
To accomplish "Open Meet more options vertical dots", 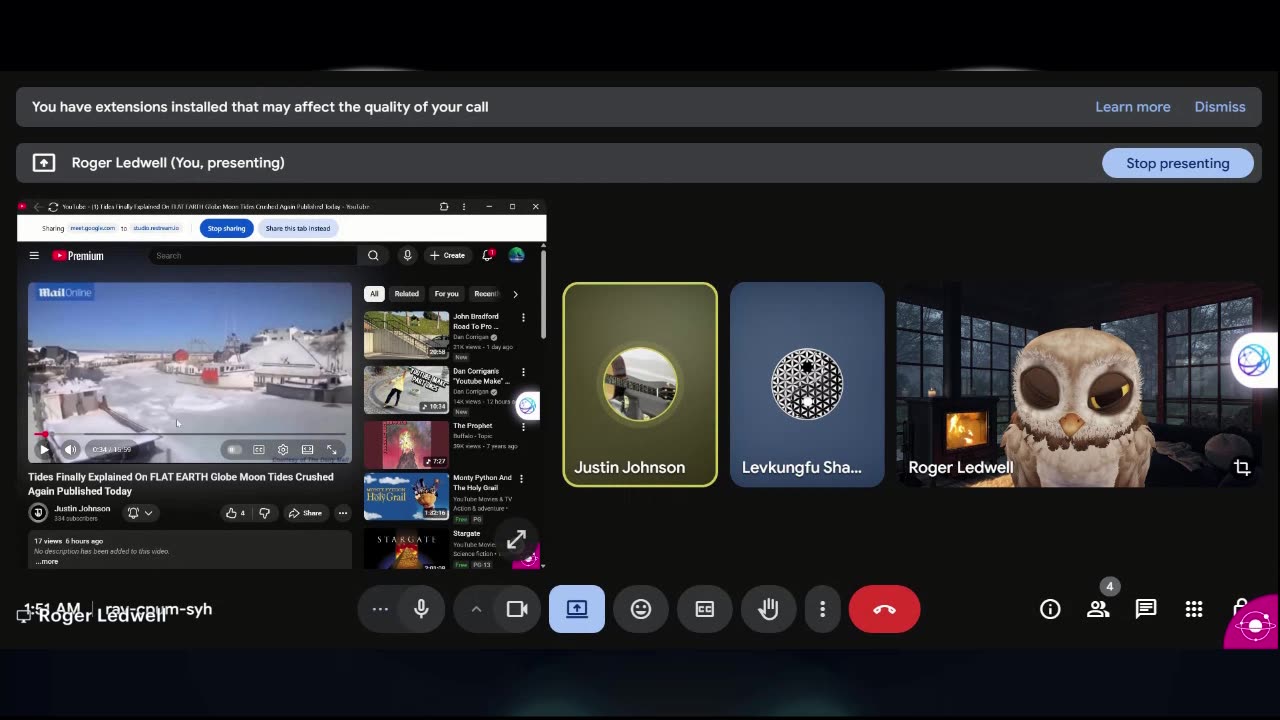I will pos(823,609).
